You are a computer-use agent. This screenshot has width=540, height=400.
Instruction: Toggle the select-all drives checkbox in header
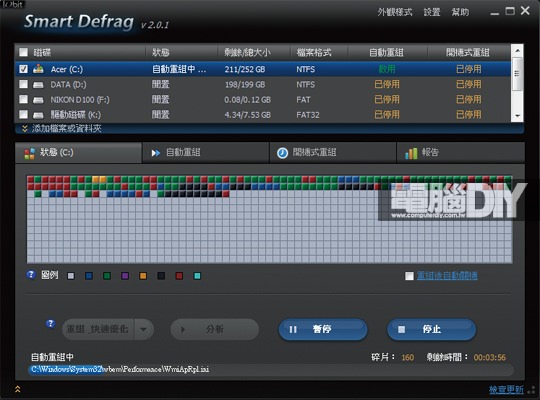point(23,52)
